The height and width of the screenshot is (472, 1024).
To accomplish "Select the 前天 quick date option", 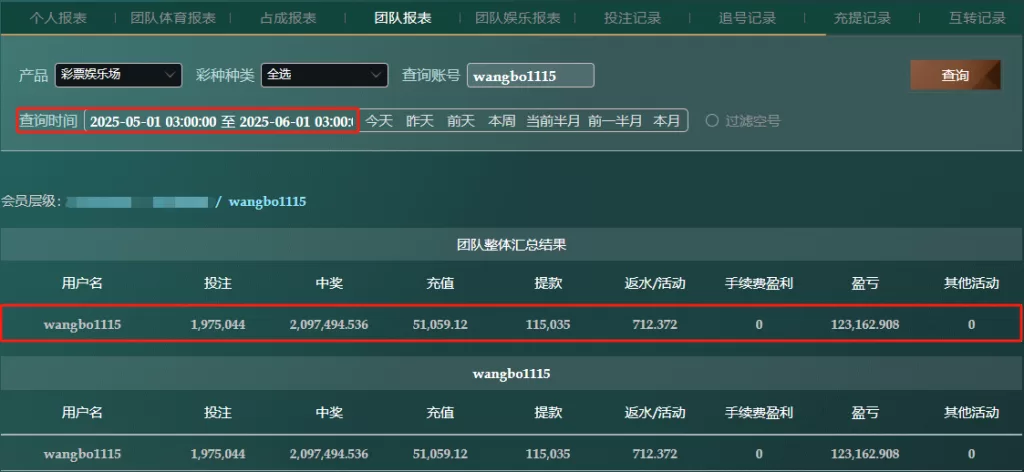I will [x=461, y=121].
